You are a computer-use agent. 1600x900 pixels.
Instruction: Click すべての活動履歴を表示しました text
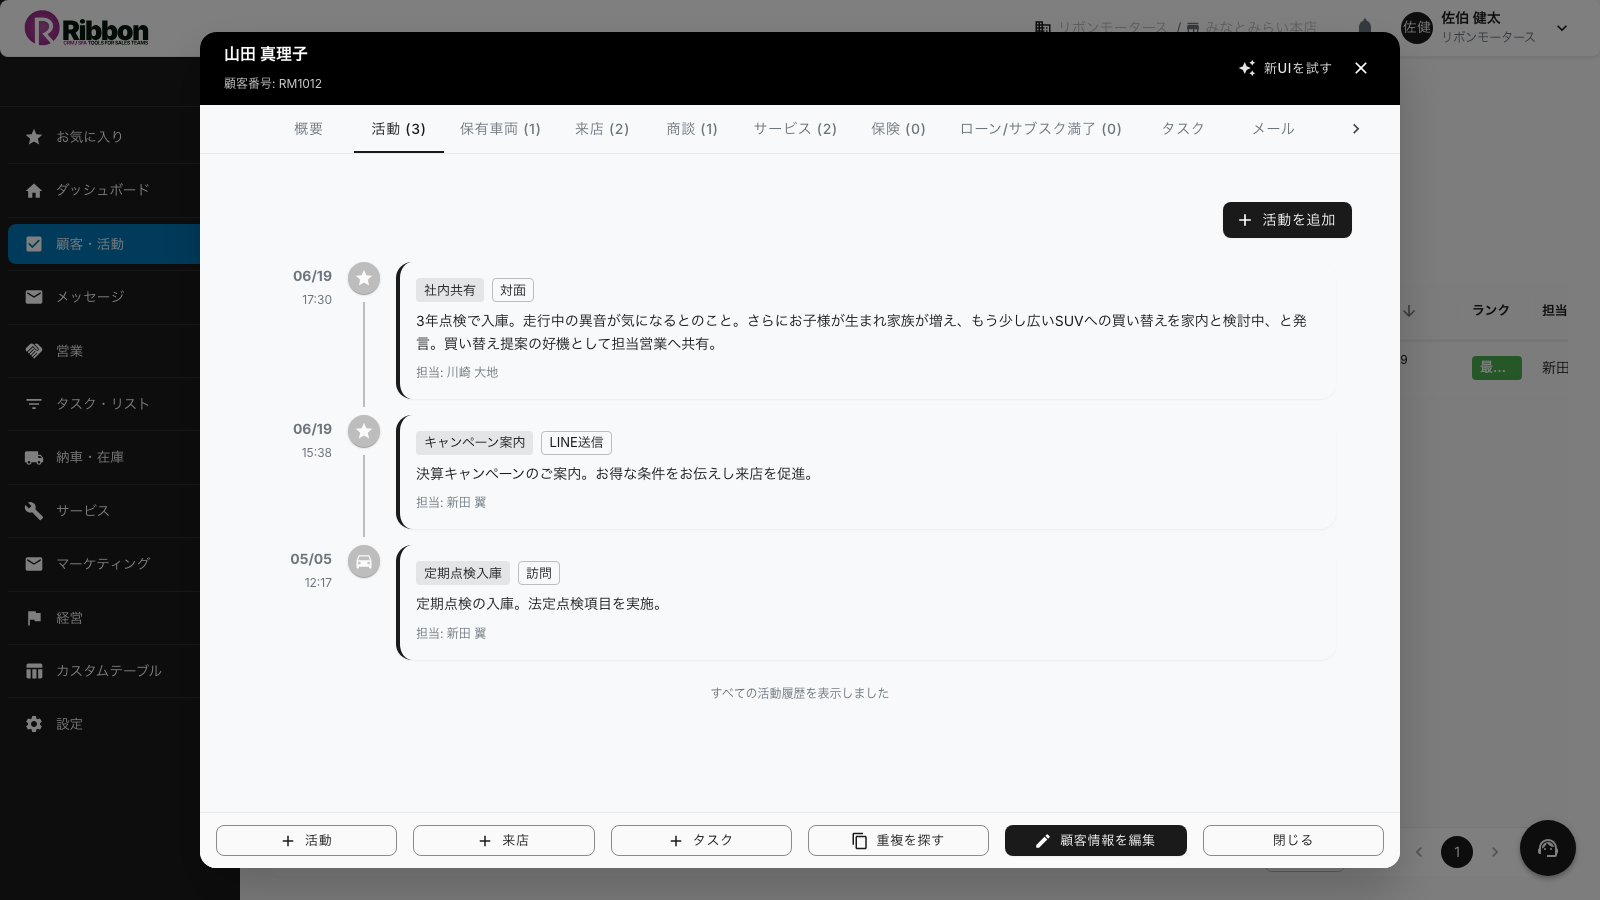tap(800, 693)
